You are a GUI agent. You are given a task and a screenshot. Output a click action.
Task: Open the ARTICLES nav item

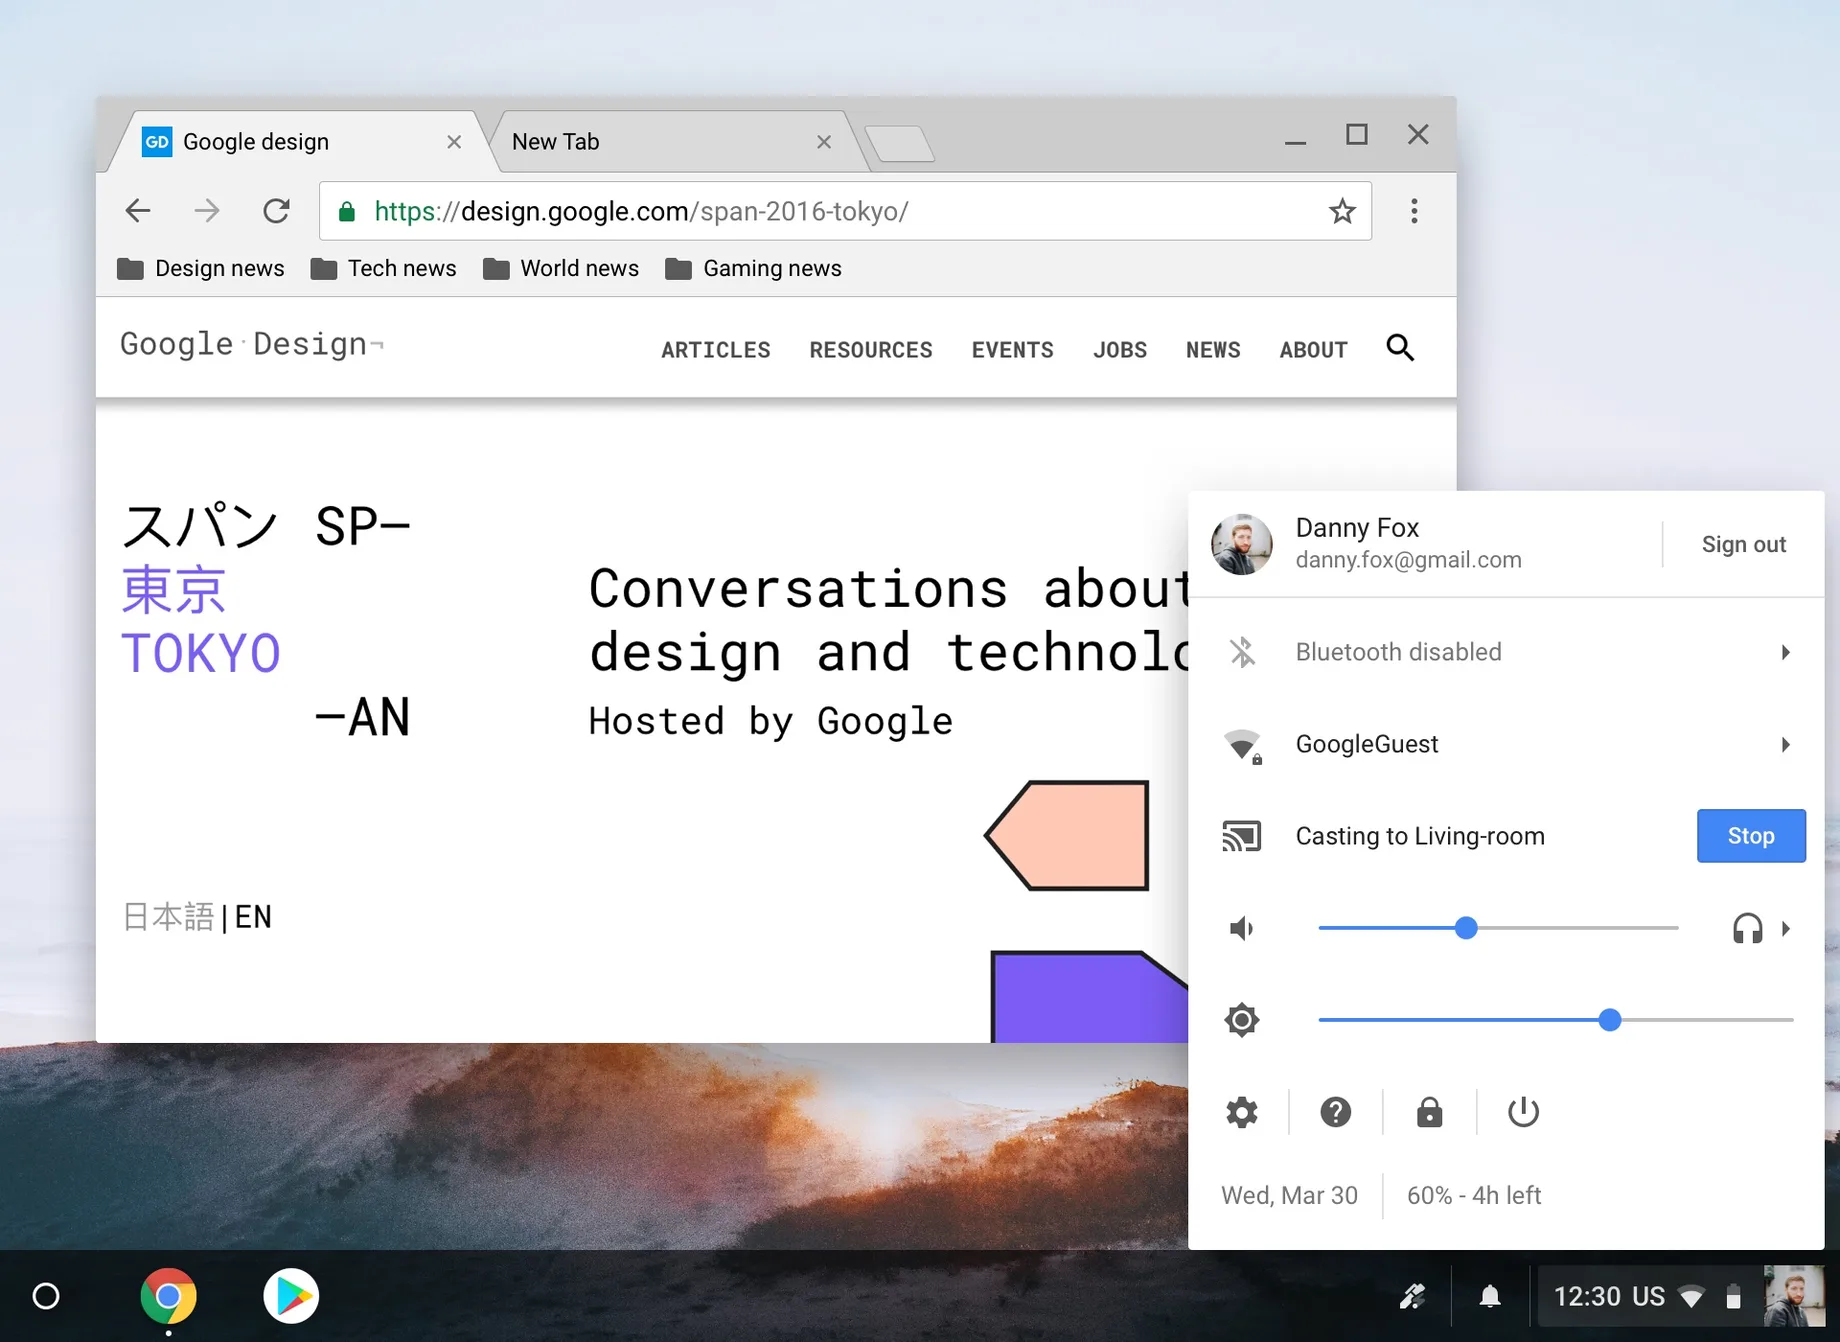(x=716, y=350)
